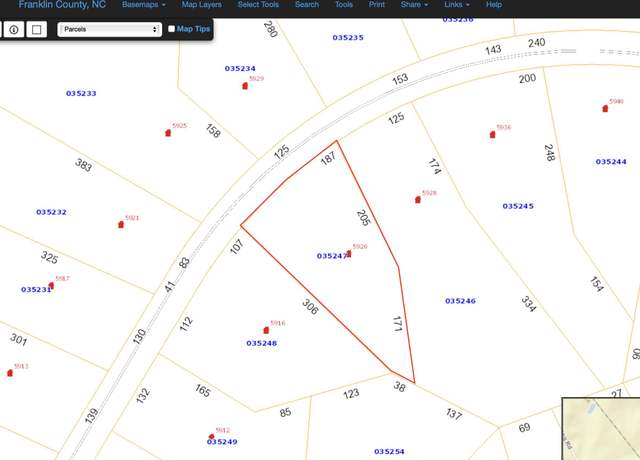640x460 pixels.
Task: Click parcel label 035247
Action: point(332,256)
